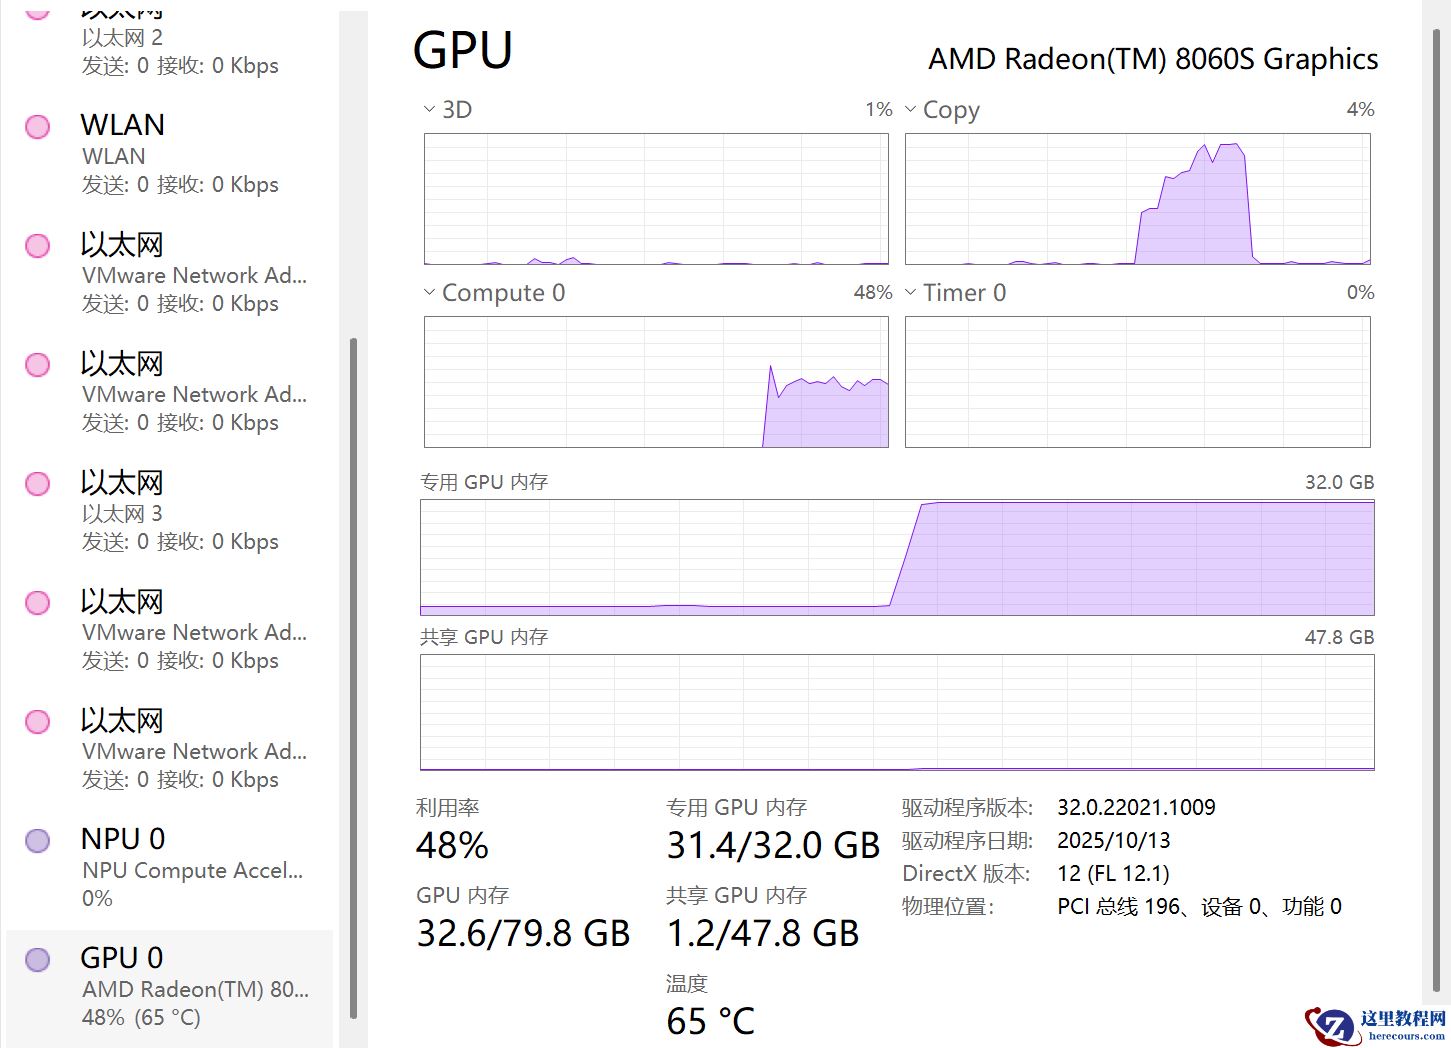Click the 以太网 2 adapter circle icon
Image resolution: width=1451 pixels, height=1048 pixels.
tap(38, 12)
